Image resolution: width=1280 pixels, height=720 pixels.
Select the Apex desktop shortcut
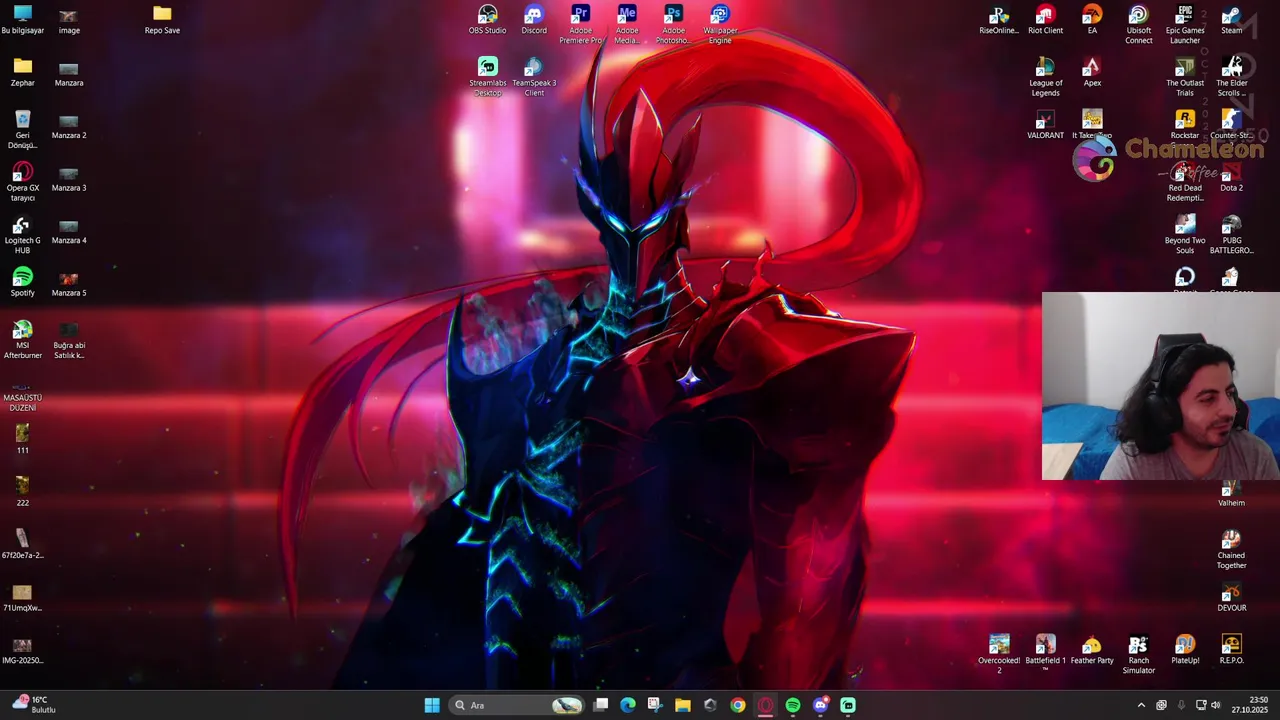point(1092,72)
